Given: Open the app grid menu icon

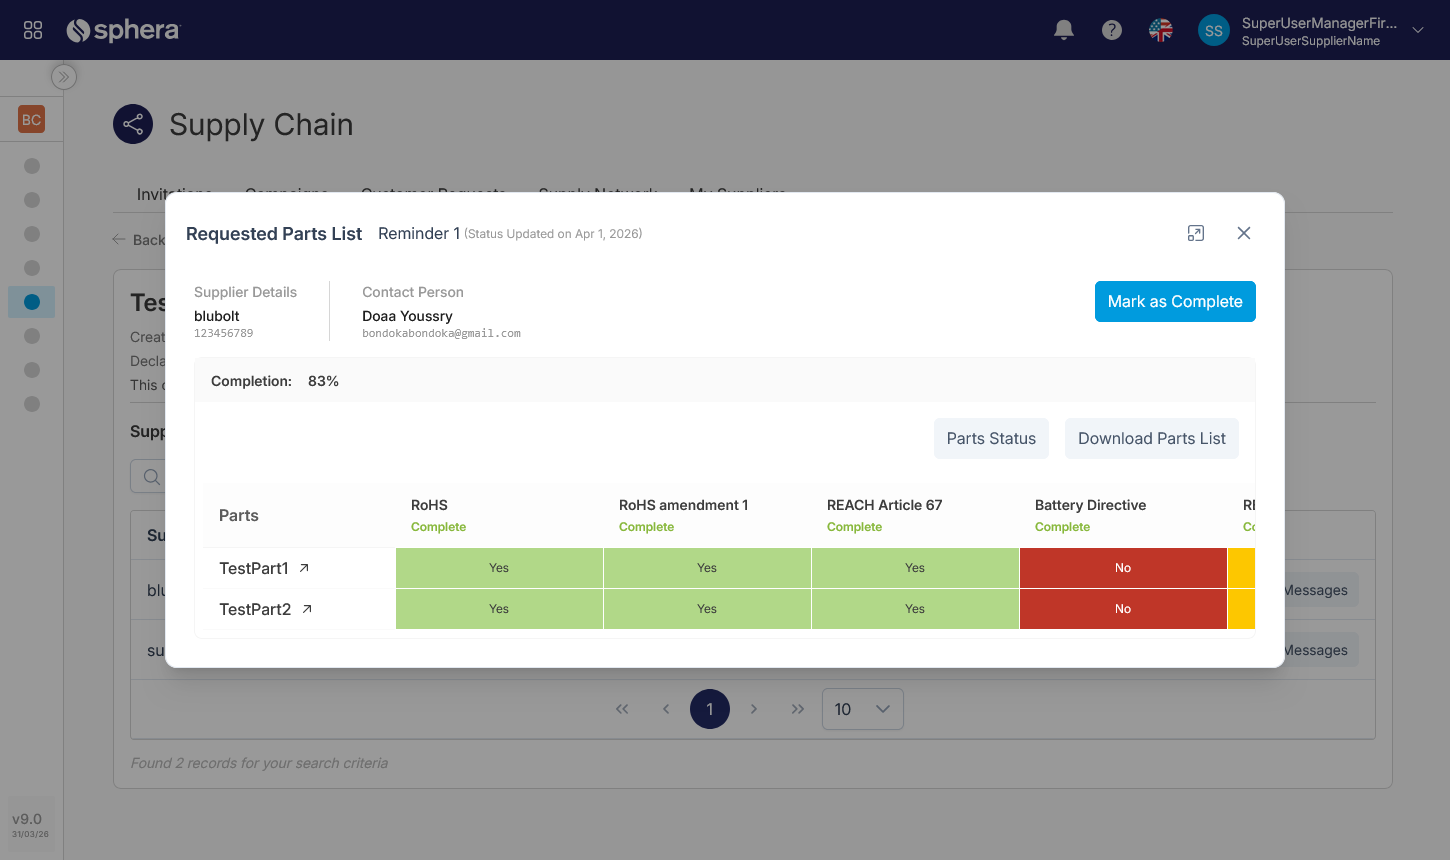Looking at the screenshot, I should pos(33,30).
